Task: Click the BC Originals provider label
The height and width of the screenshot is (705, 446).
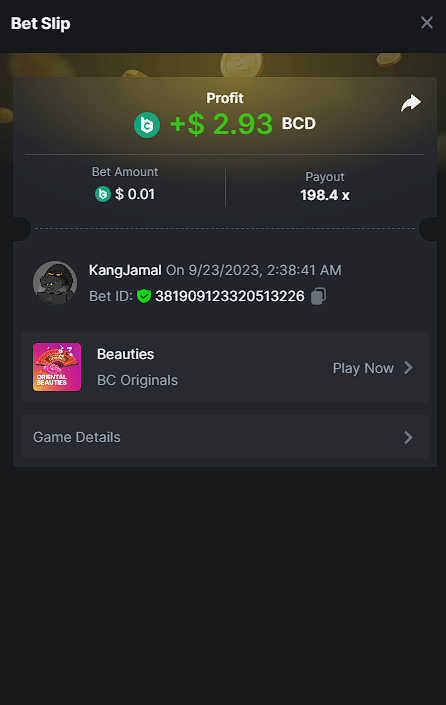Action: pyautogui.click(x=138, y=380)
